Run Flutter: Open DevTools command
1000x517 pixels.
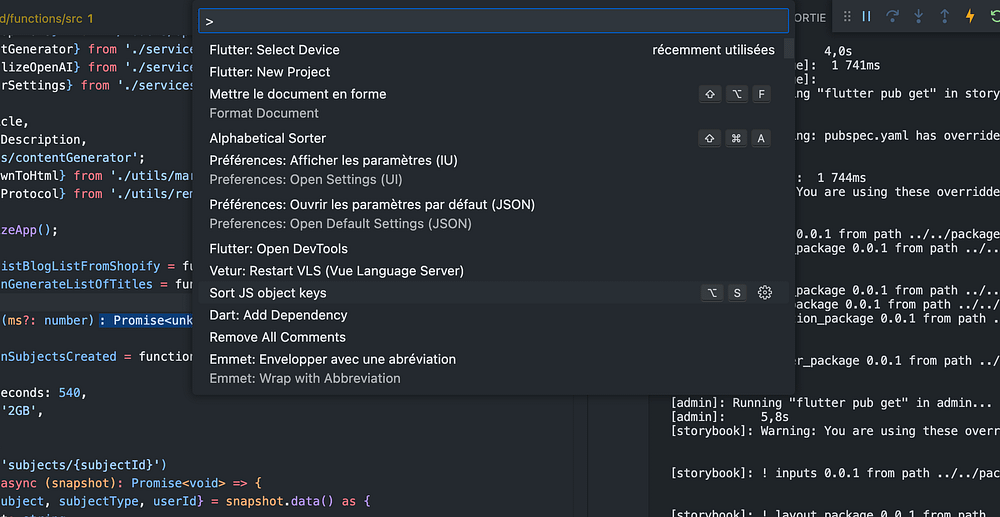click(494, 249)
